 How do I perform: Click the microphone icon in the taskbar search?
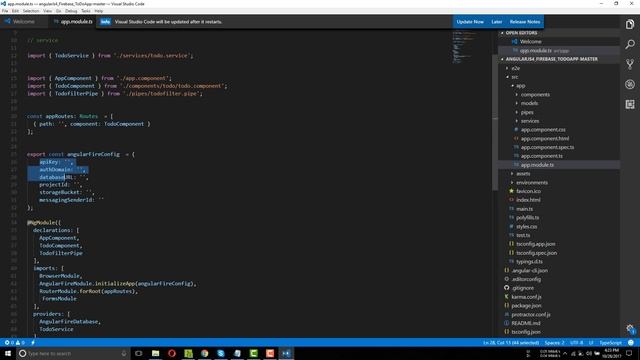pyautogui.click(x=124, y=353)
